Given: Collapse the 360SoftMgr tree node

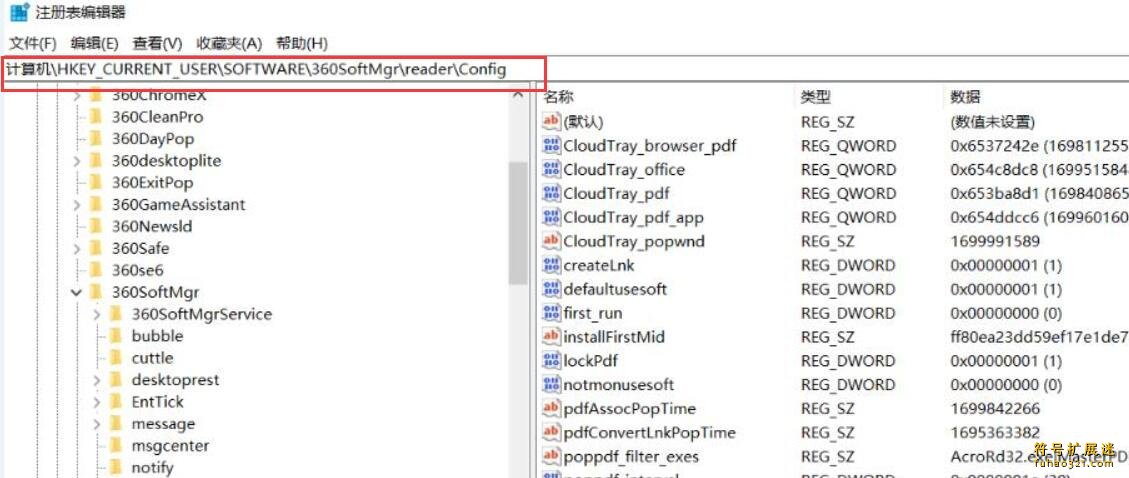Looking at the screenshot, I should 77,293.
